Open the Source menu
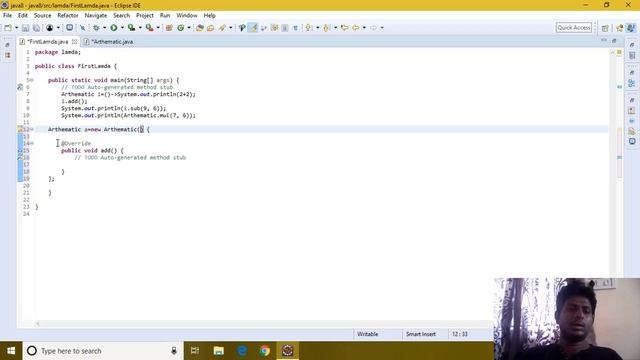This screenshot has width=640, height=360. pos(42,16)
